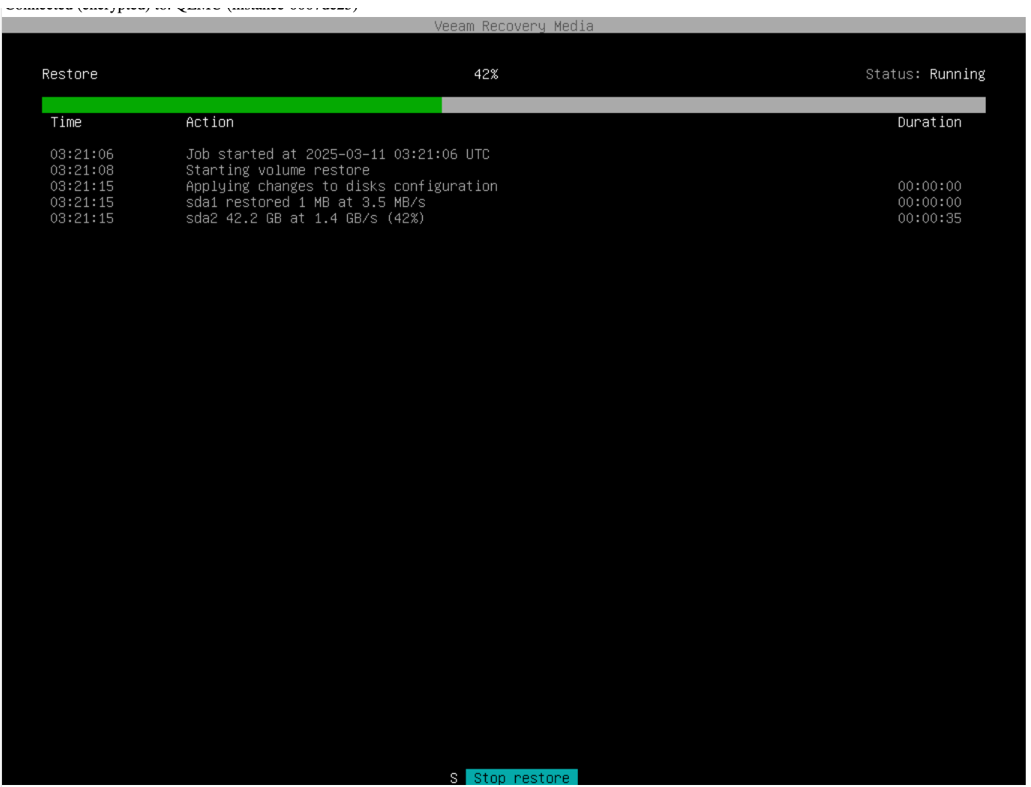Click the Stop restore button

[521, 778]
